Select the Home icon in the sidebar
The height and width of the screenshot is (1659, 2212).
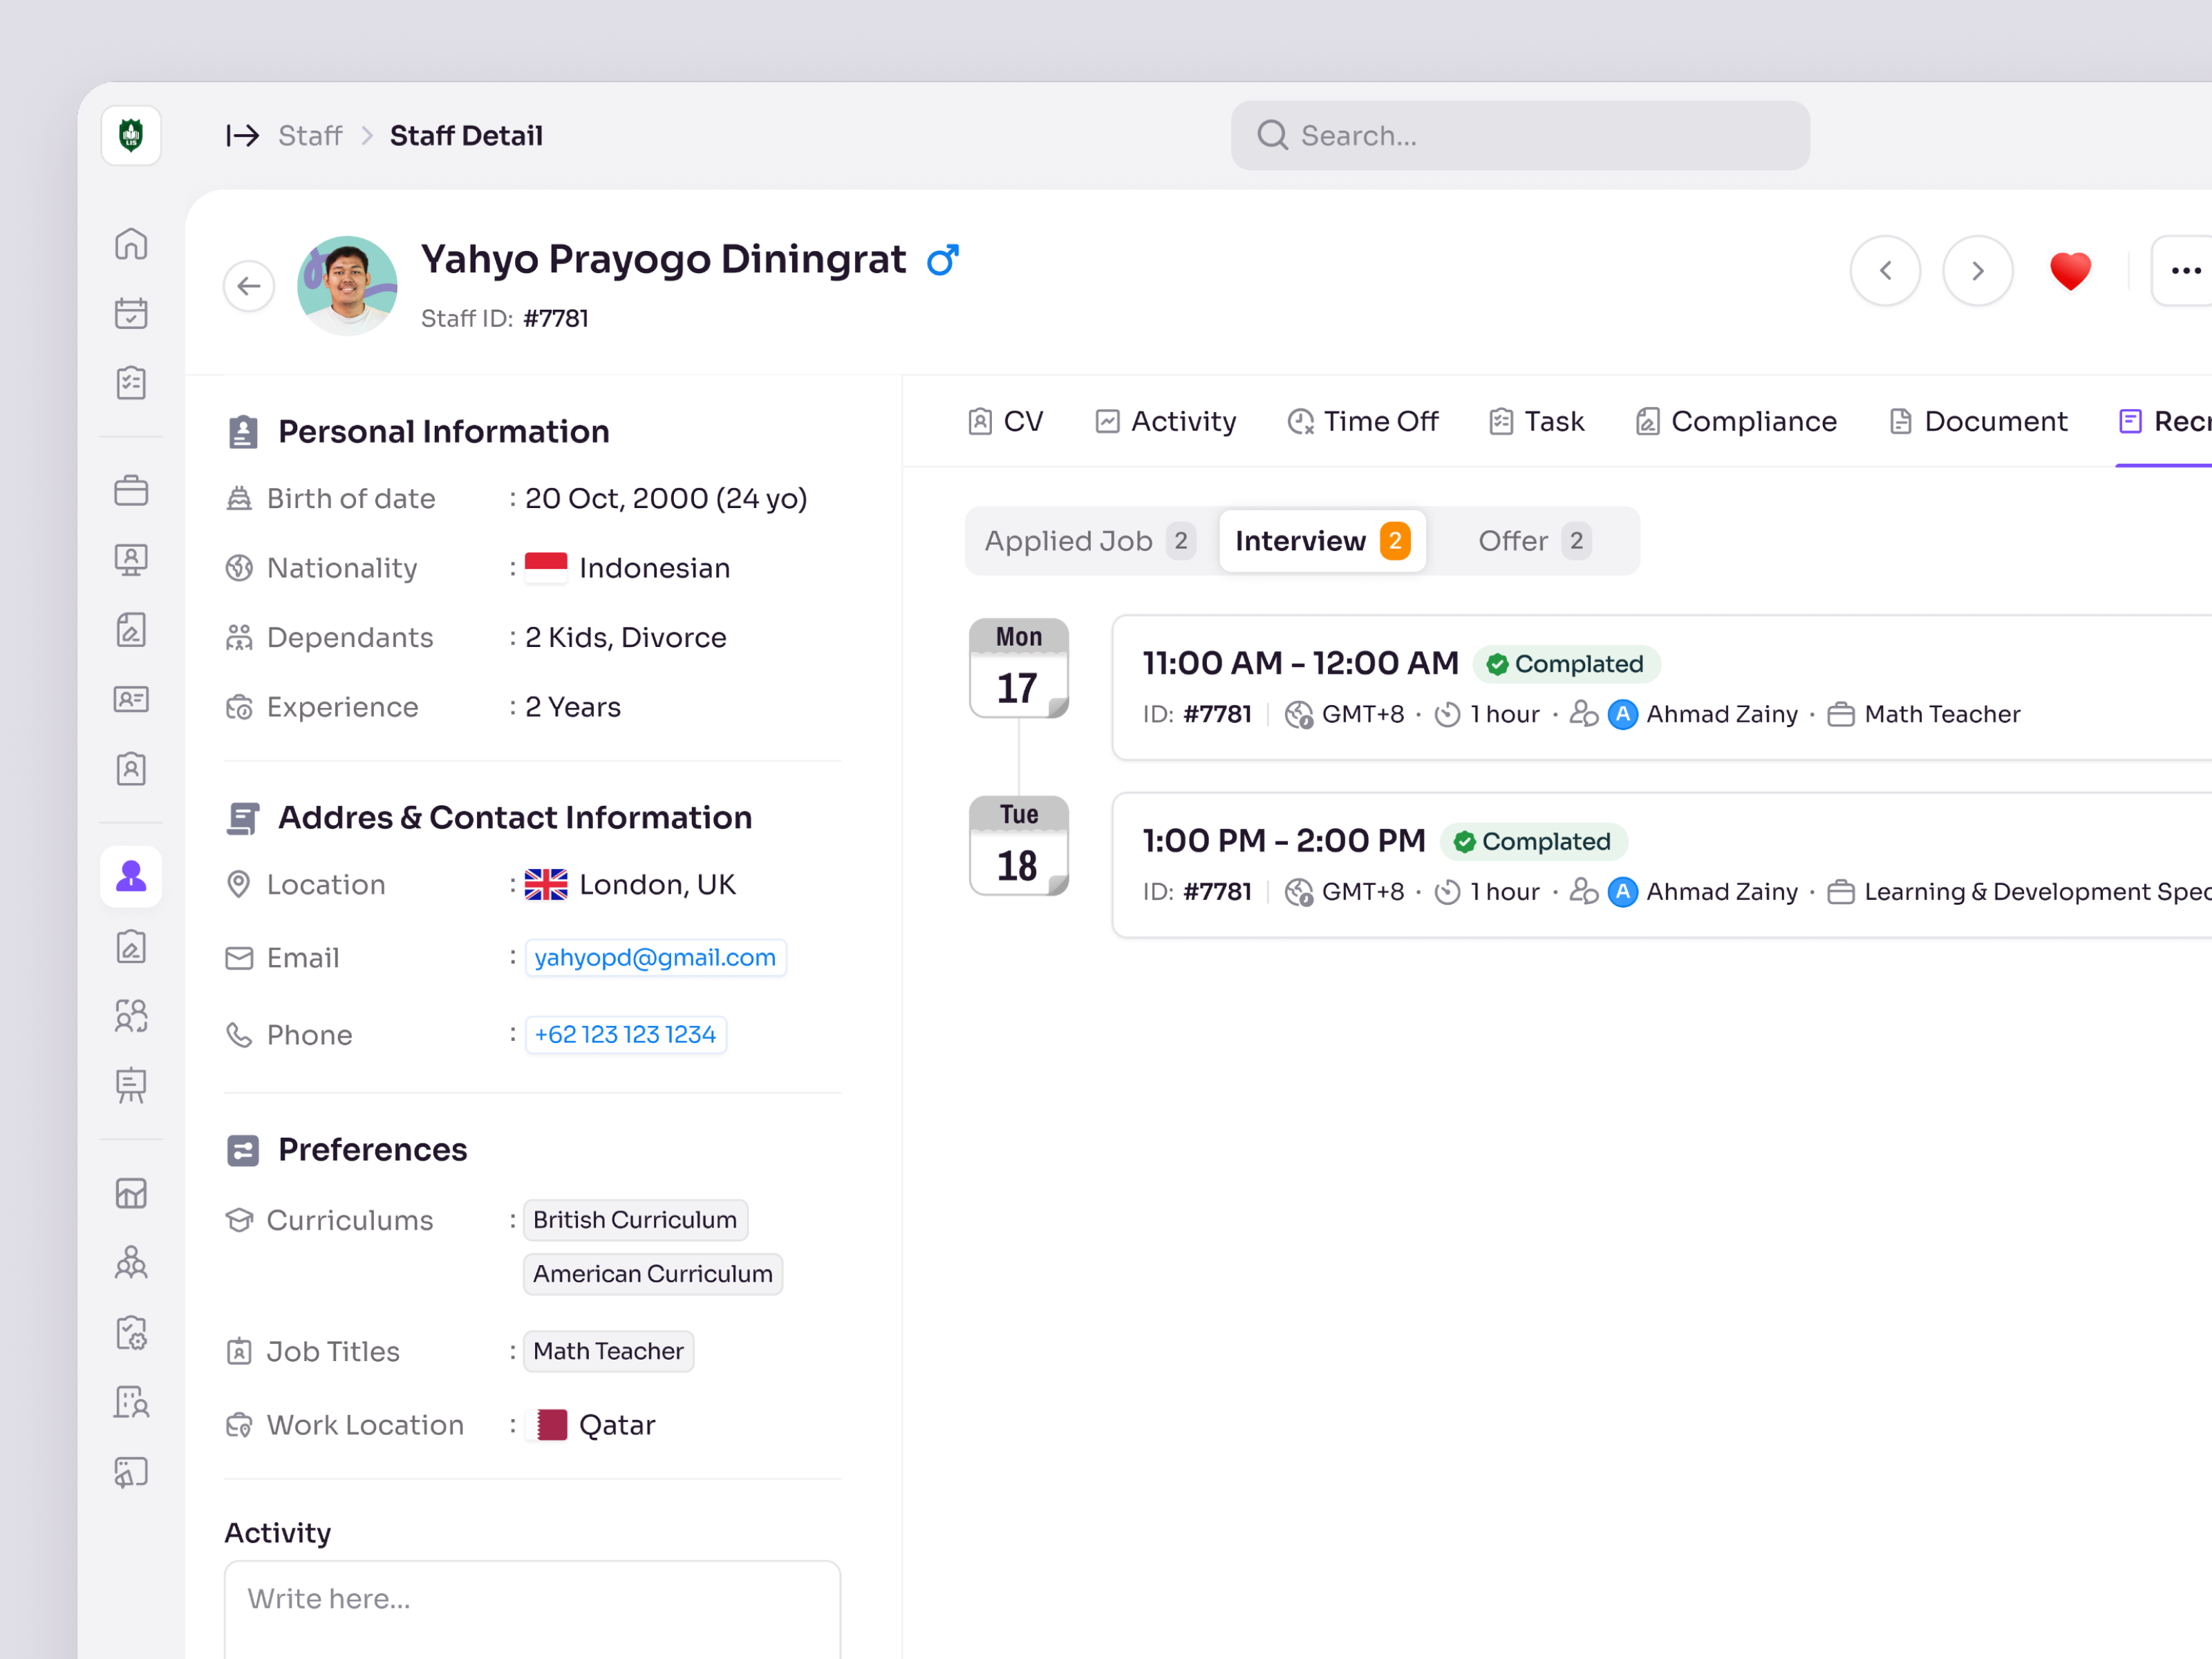point(131,243)
